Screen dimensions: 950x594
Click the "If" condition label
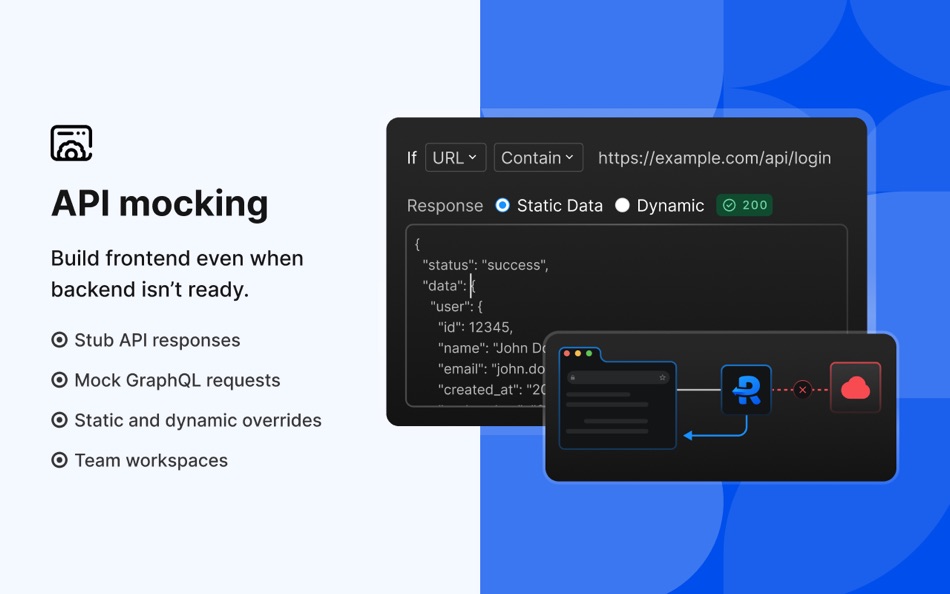pyautogui.click(x=411, y=158)
